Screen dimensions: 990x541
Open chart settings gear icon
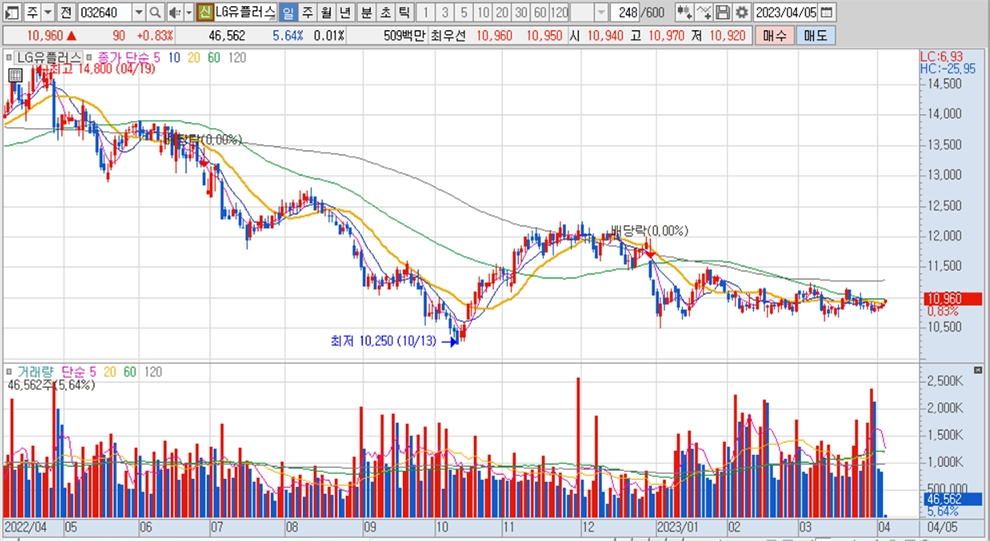pyautogui.click(x=741, y=12)
